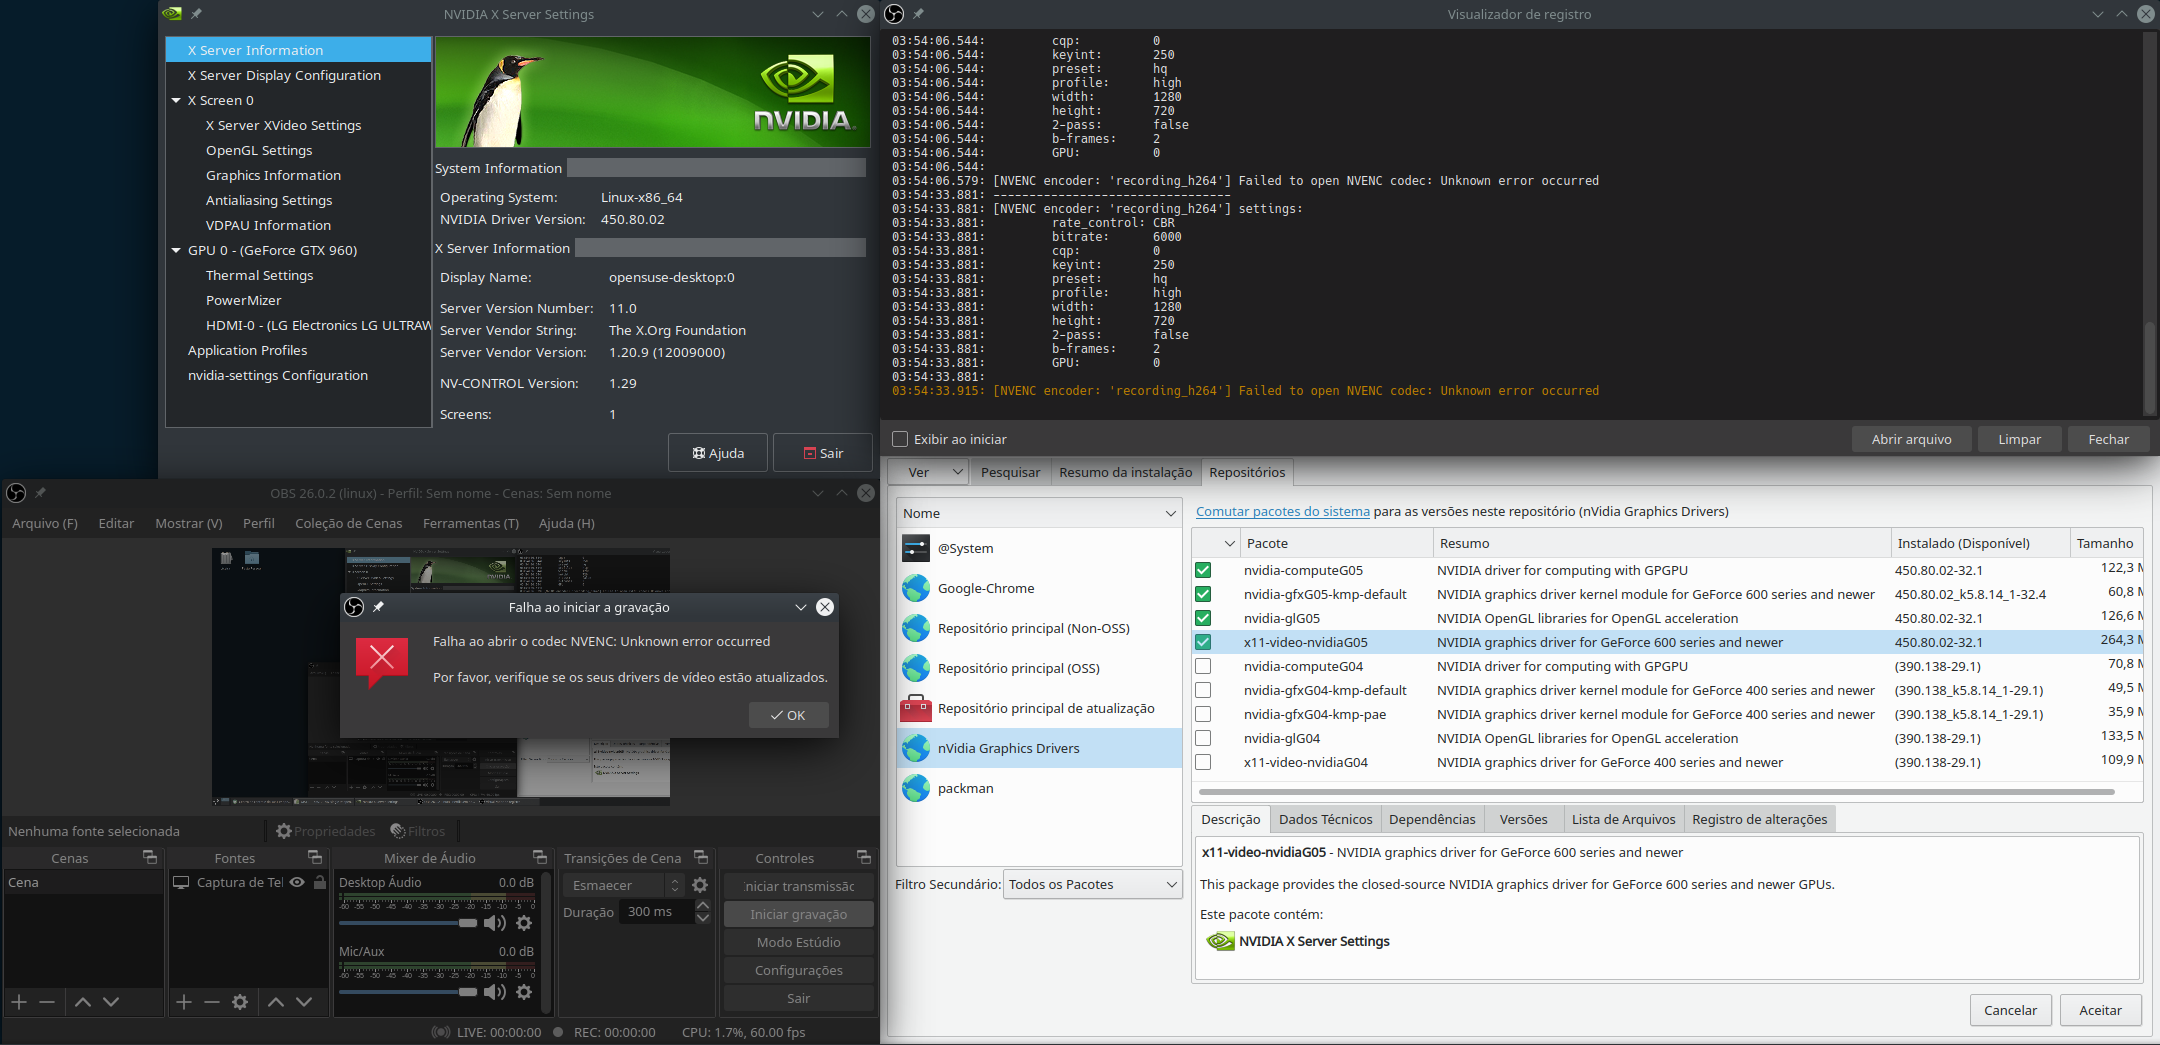Viewport: 2160px width, 1045px height.
Task: Open Esmaecer transition dropdown
Action: (622, 885)
